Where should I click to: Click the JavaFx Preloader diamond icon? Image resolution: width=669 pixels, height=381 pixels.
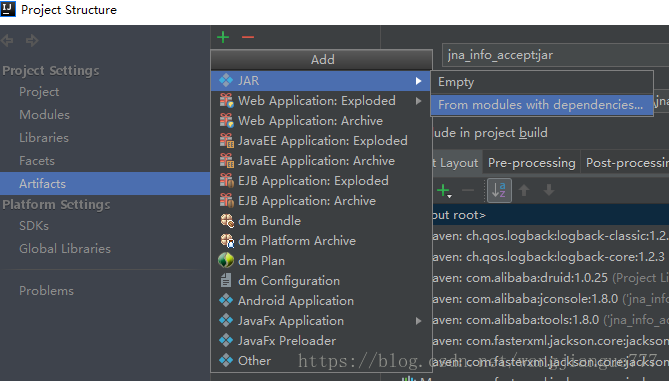(x=226, y=340)
